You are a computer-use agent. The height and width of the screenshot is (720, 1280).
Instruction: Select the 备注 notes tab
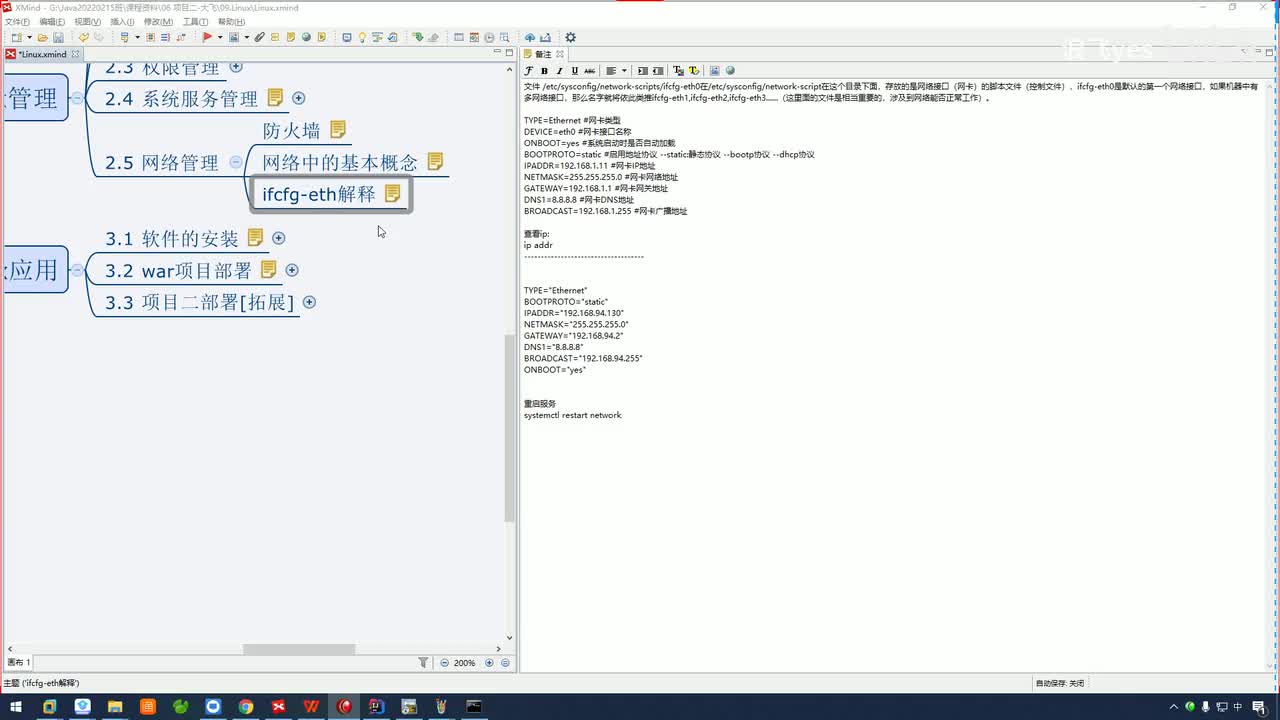tap(544, 54)
